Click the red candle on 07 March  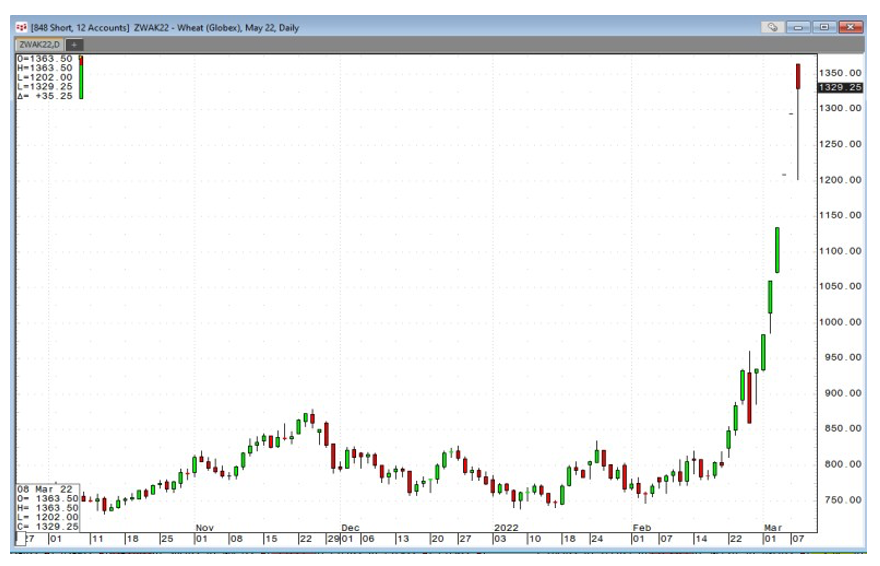click(x=798, y=76)
